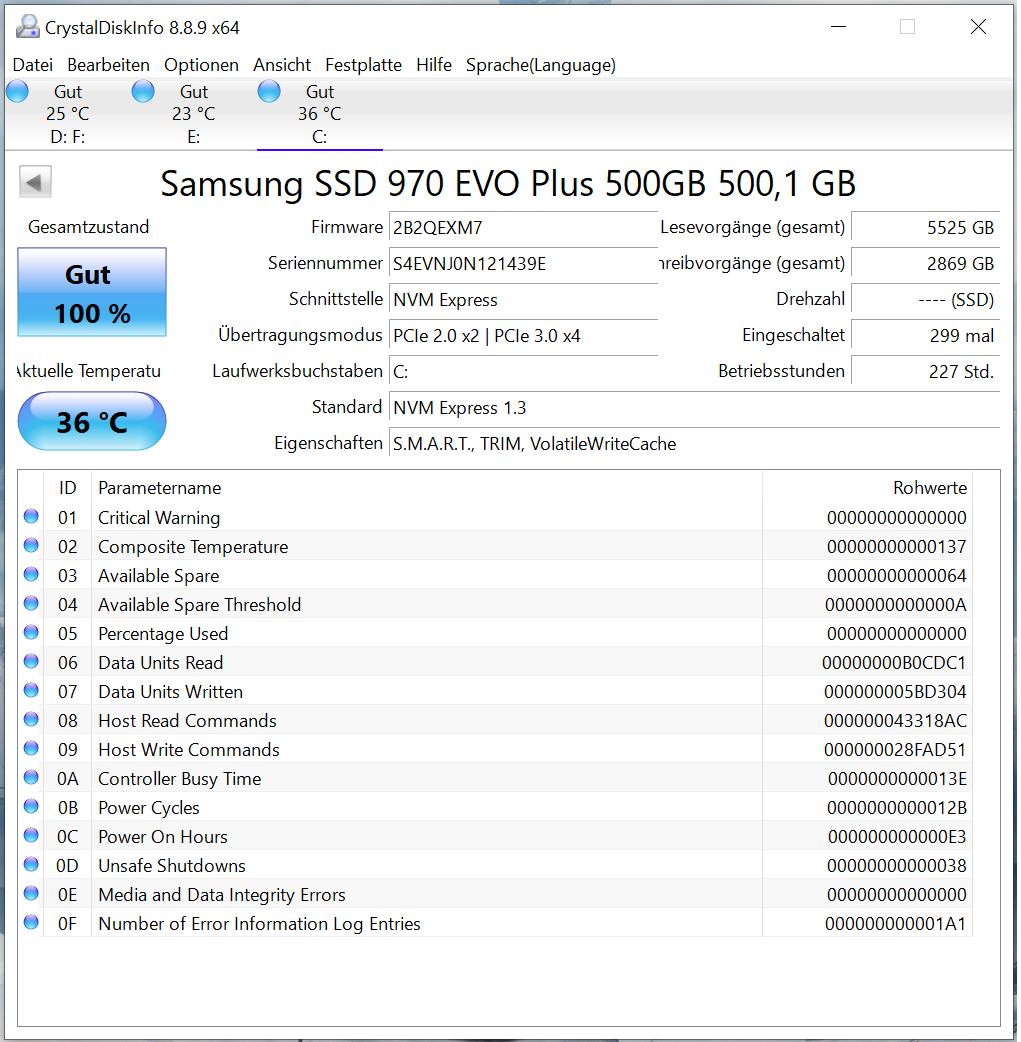Click the status orb of Host Write Commands row

(x=31, y=748)
